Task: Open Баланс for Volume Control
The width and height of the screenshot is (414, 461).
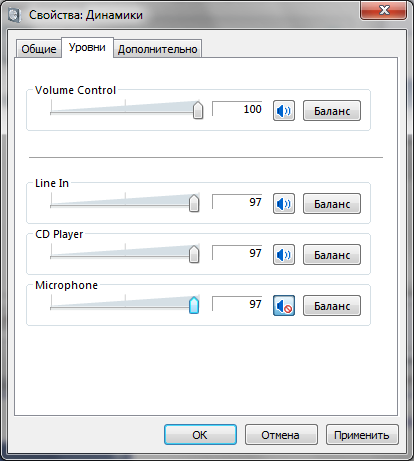Action: 332,111
